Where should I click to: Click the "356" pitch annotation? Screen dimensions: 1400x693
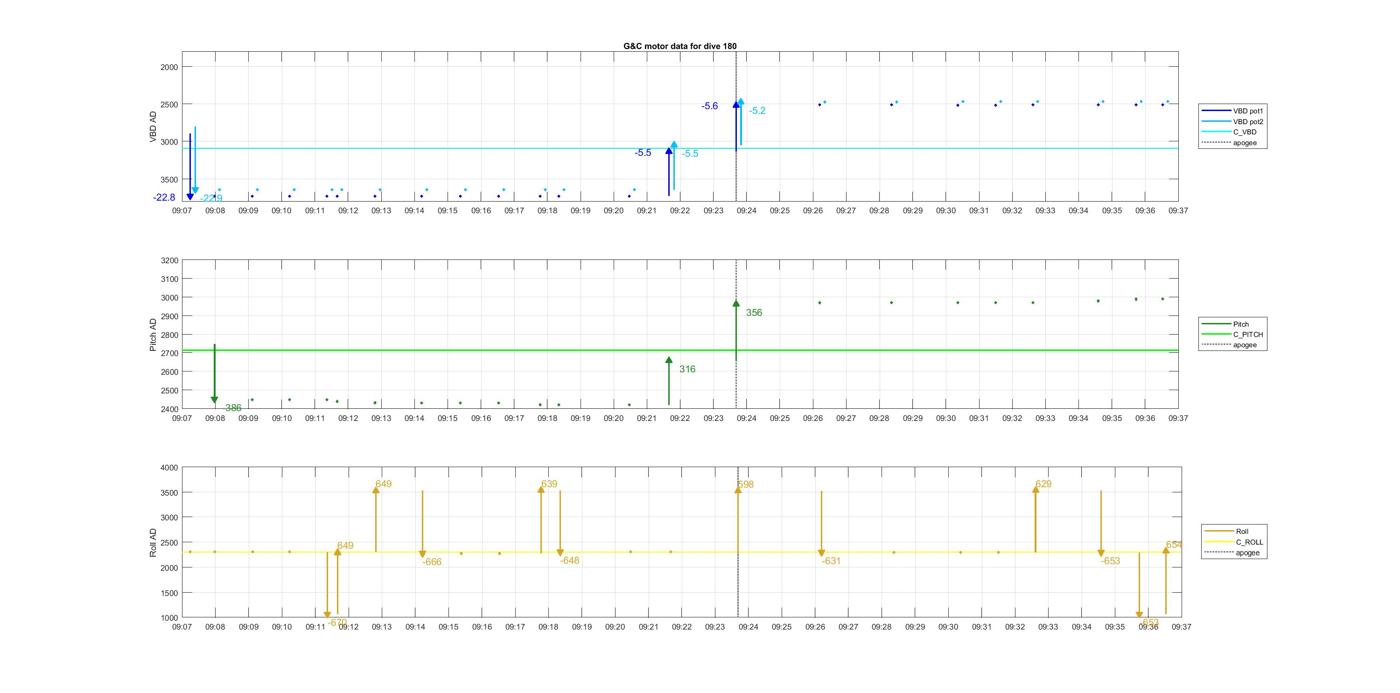pos(754,313)
